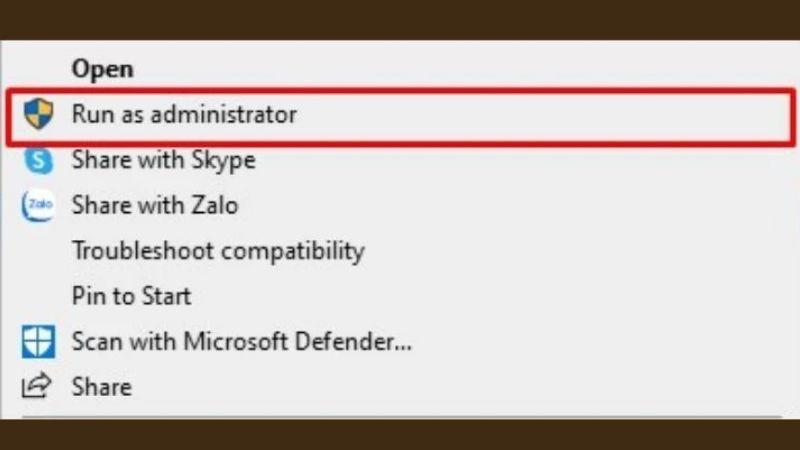This screenshot has width=800, height=450.
Task: Select Open from the context menu
Action: (102, 69)
